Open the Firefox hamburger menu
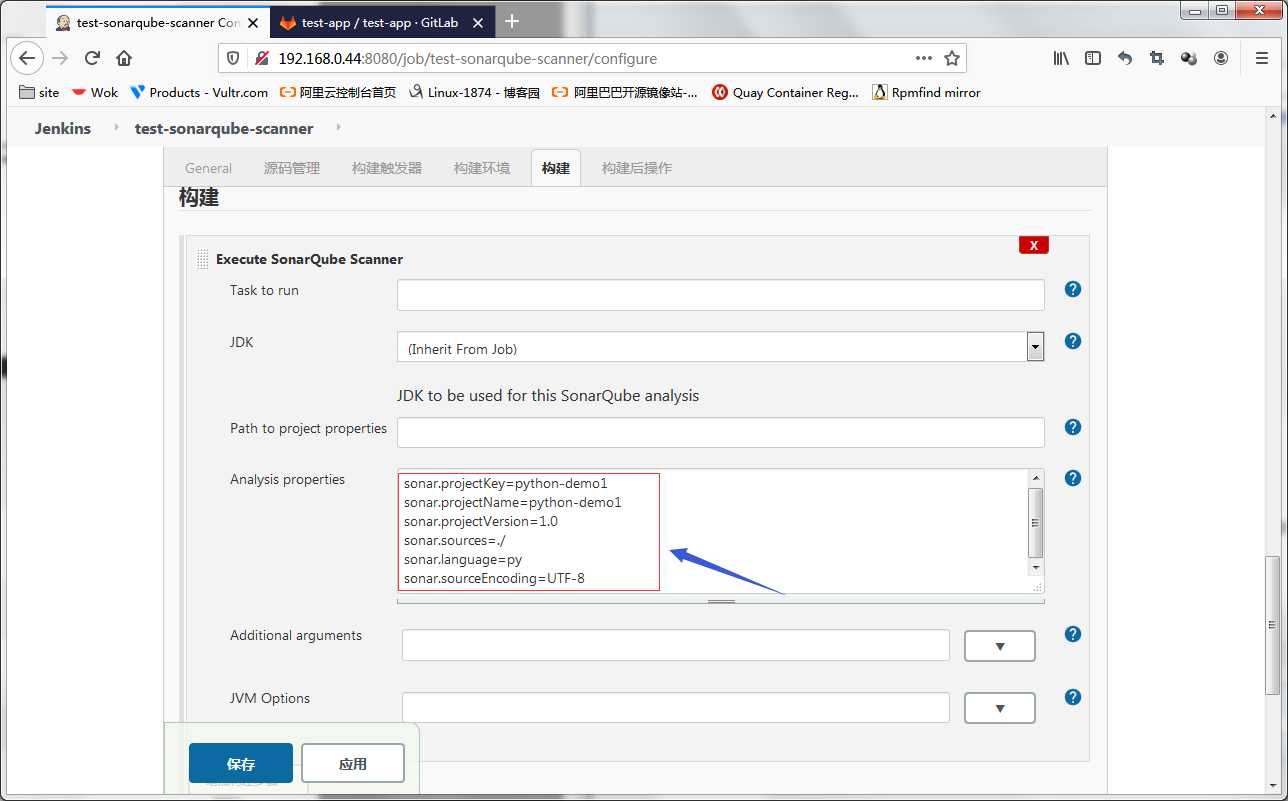 click(1261, 58)
